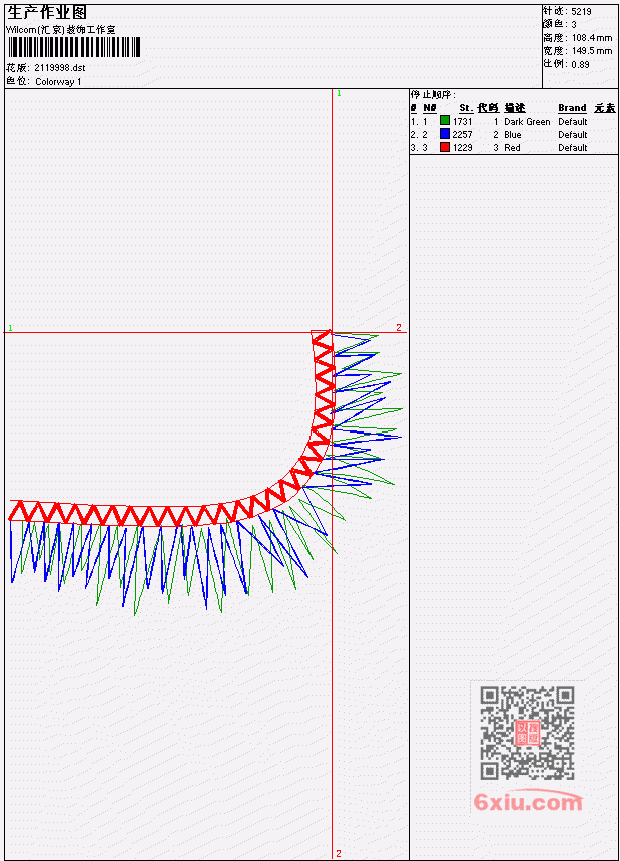Viewport: 620px width, 861px height.
Task: Click the file name 2119998.dst
Action: click(60, 68)
